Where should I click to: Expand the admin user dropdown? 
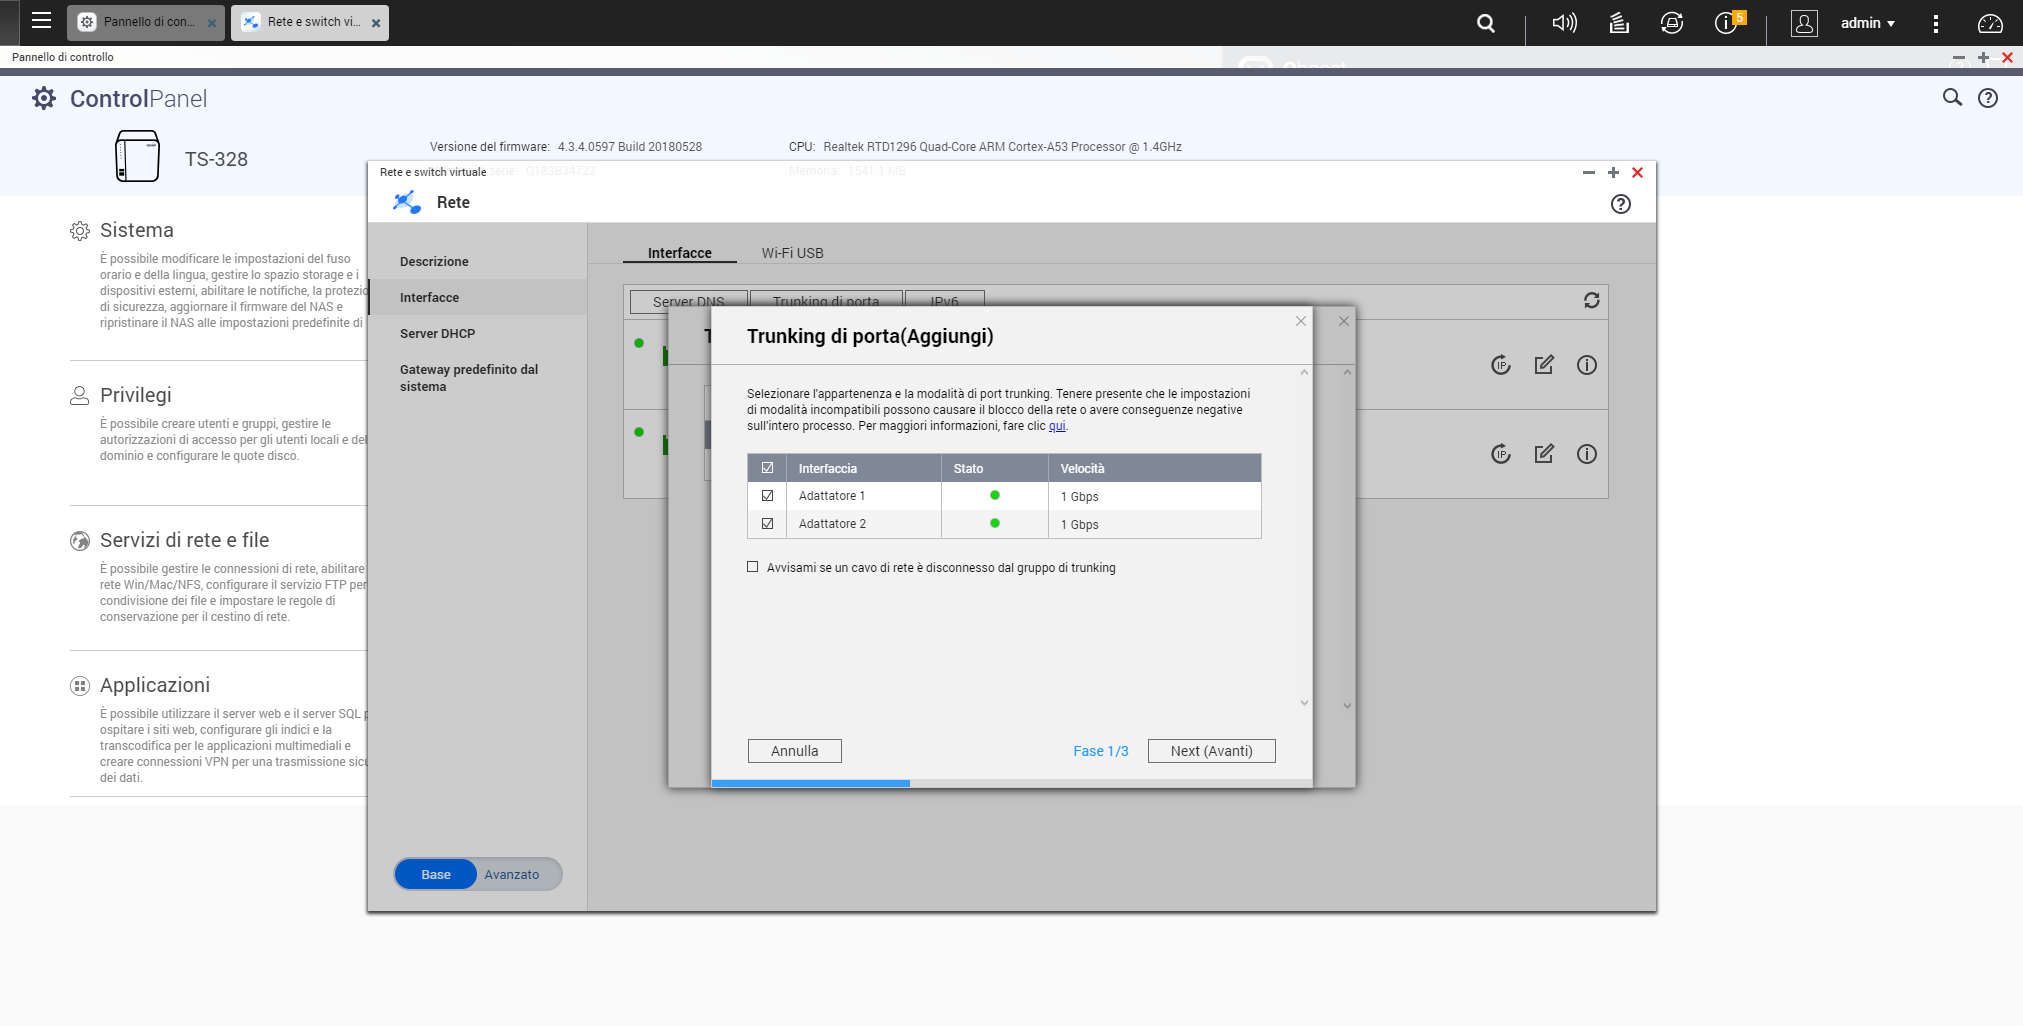1867,23
